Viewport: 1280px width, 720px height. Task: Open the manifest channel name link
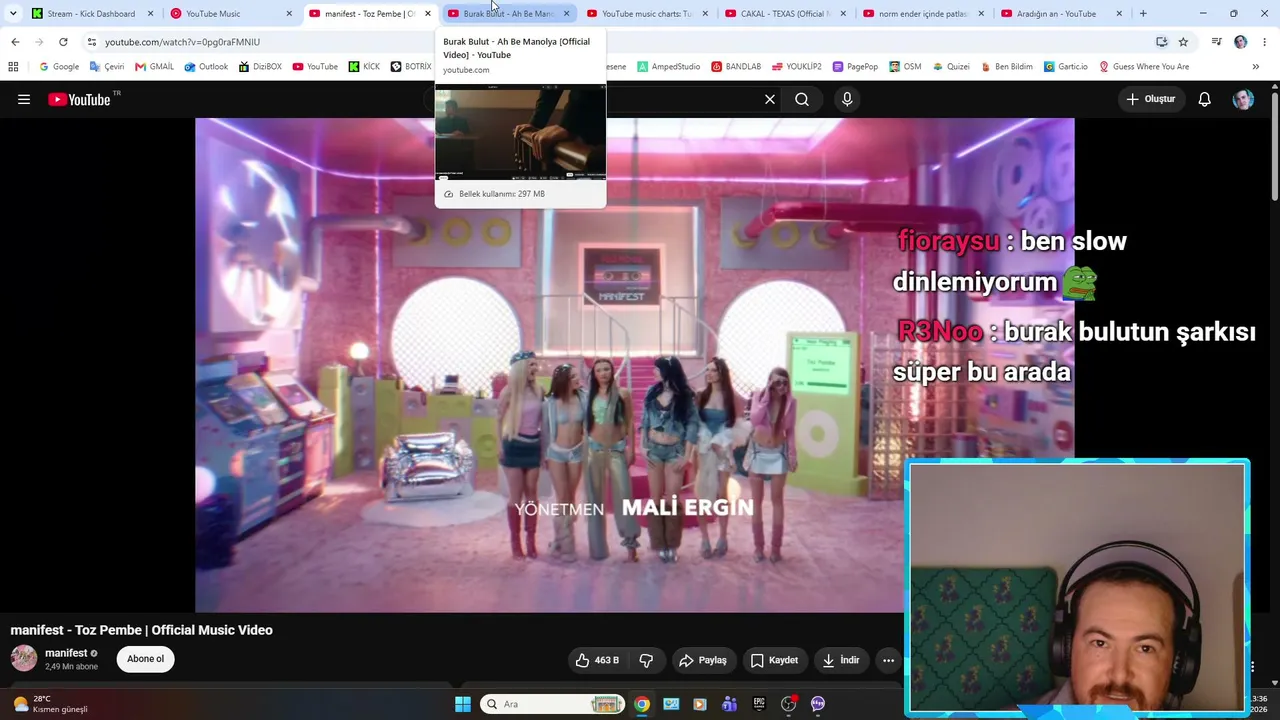[66, 653]
